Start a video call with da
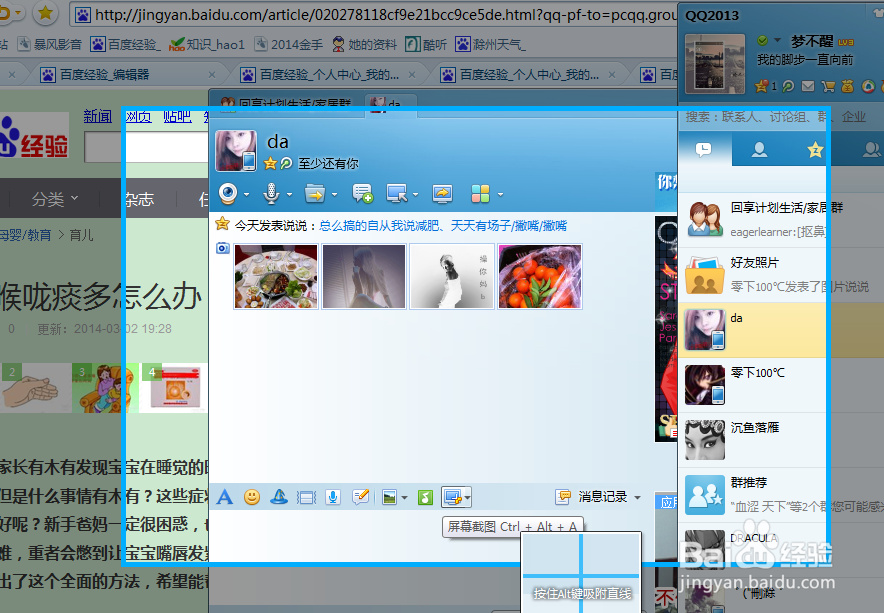 227,195
